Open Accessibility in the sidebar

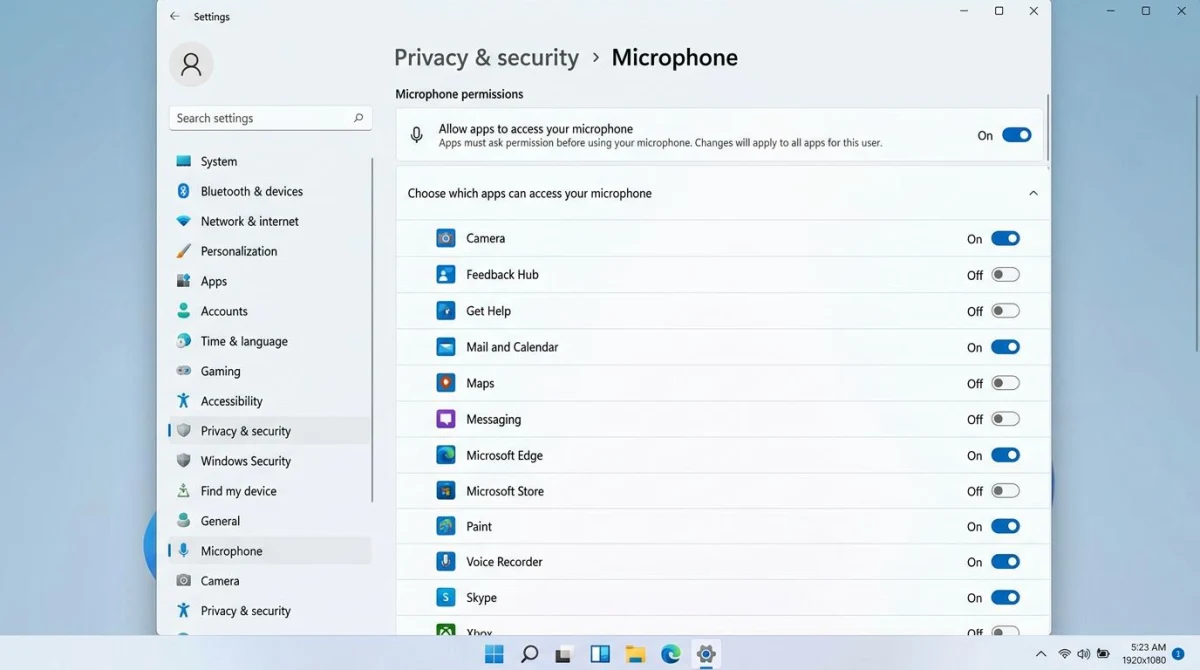click(x=270, y=401)
